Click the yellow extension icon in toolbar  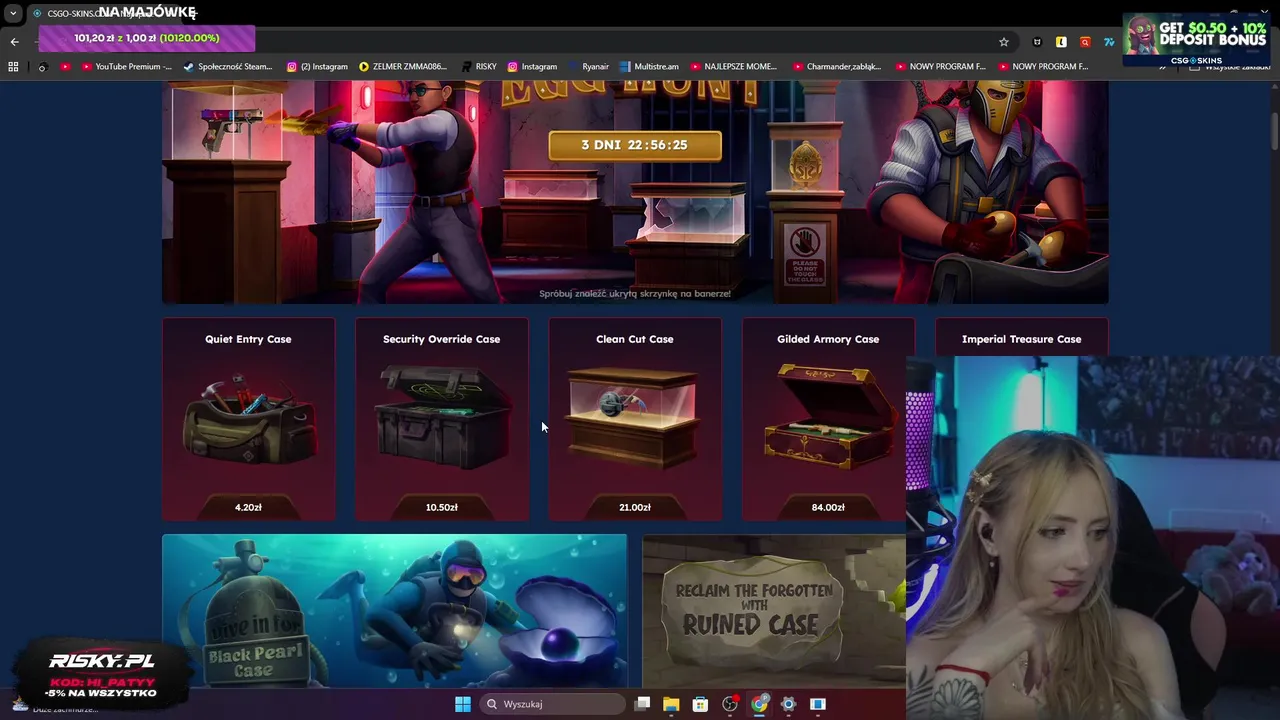click(1061, 42)
